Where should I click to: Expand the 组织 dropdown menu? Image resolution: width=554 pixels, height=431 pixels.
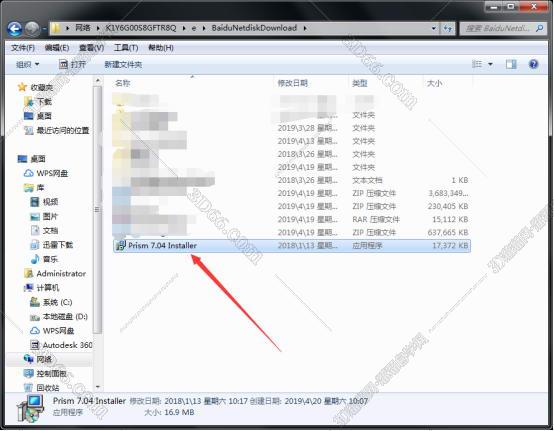point(28,64)
